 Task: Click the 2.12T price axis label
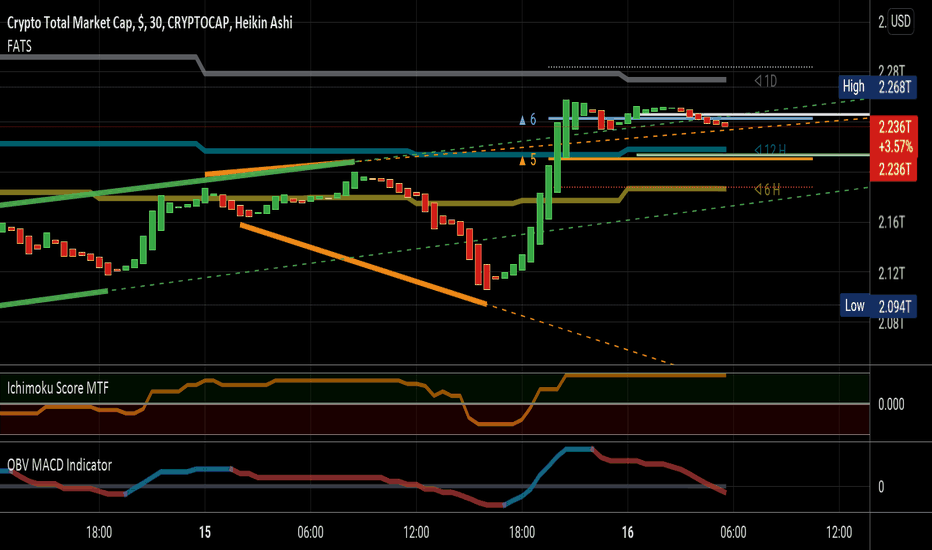[891, 274]
